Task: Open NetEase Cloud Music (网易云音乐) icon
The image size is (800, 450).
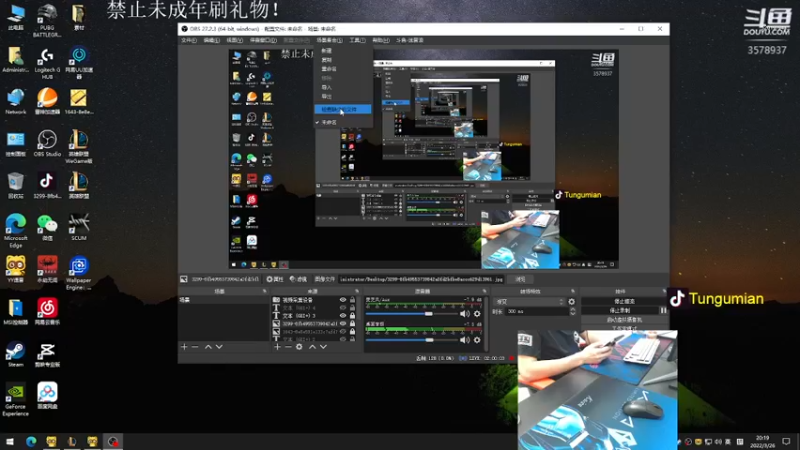Action: (47, 312)
